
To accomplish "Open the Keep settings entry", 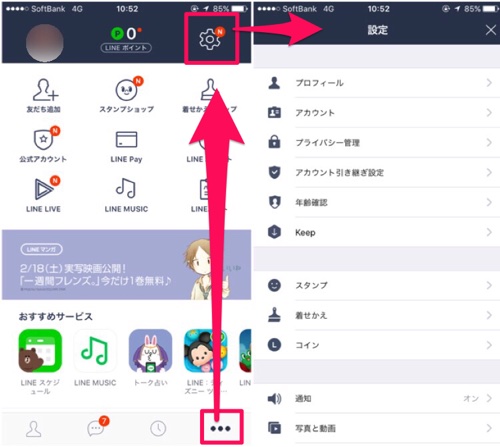I will click(377, 232).
